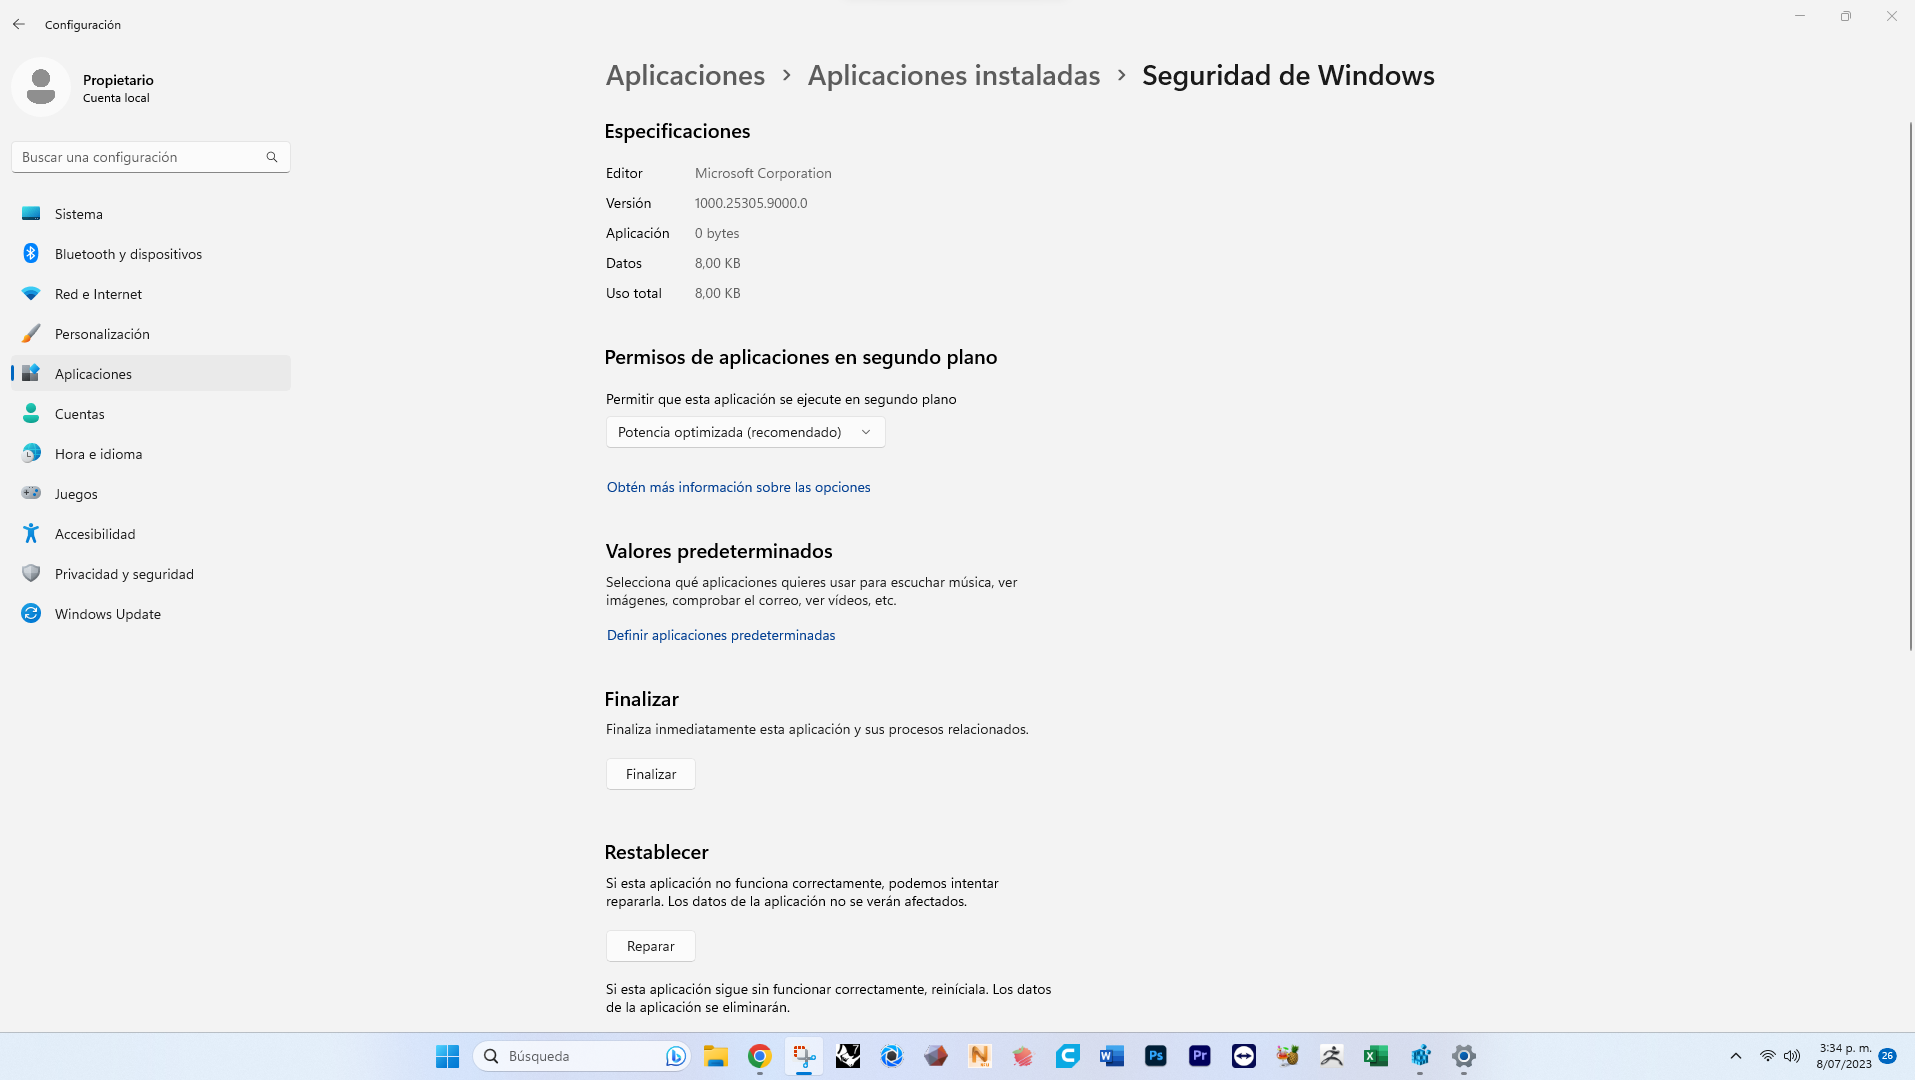This screenshot has width=1915, height=1080.
Task: Open Personalización category
Action: point(151,334)
